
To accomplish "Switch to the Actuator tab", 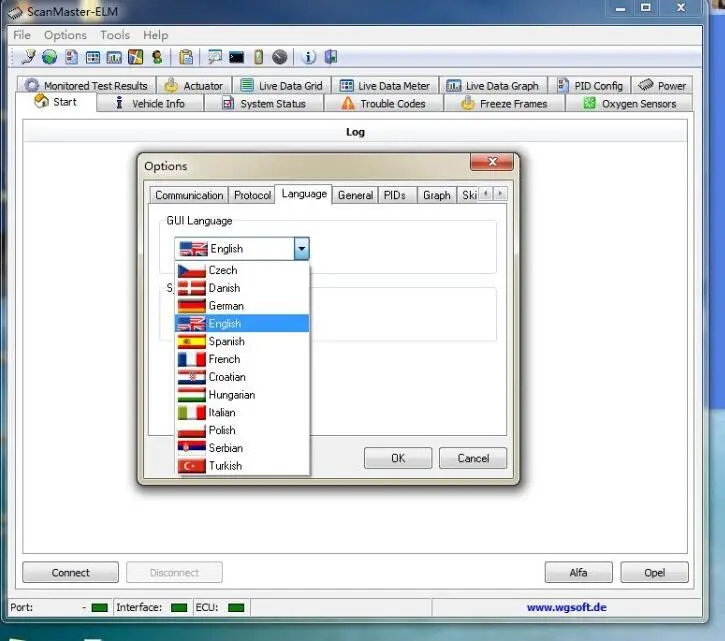I will click(194, 86).
